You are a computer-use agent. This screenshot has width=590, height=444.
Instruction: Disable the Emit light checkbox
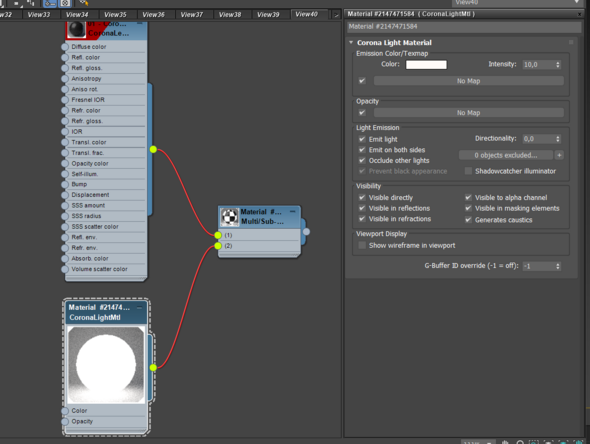coord(362,139)
